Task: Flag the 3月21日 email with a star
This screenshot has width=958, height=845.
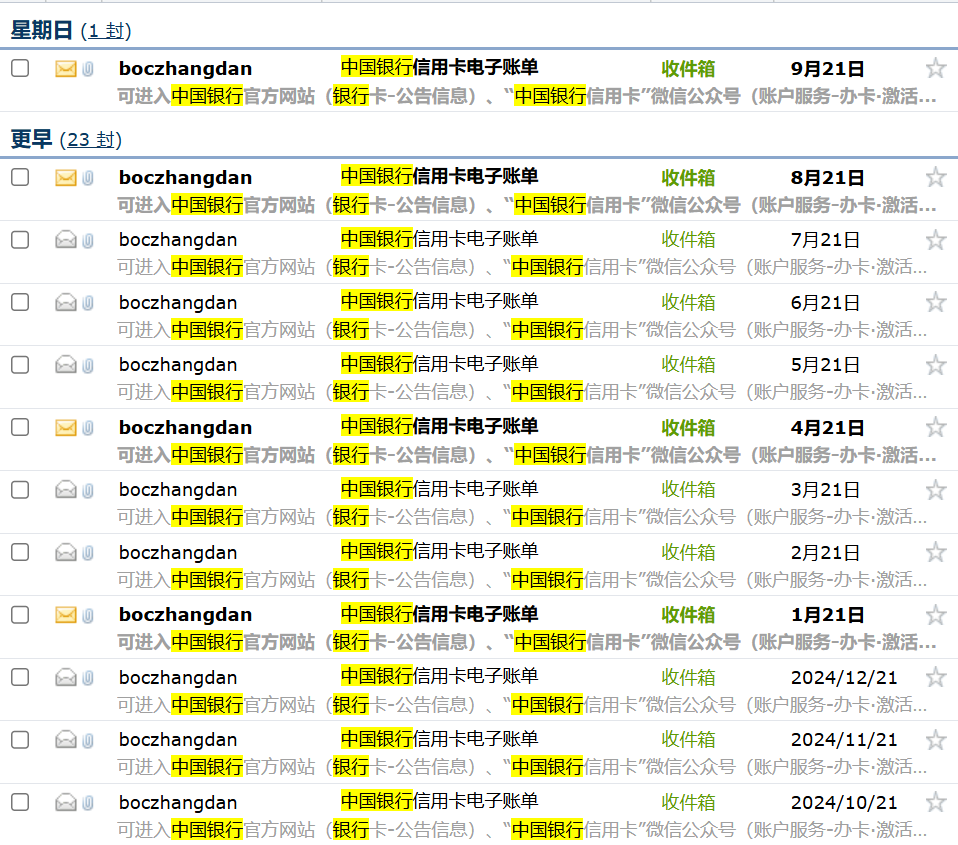Action: point(935,489)
